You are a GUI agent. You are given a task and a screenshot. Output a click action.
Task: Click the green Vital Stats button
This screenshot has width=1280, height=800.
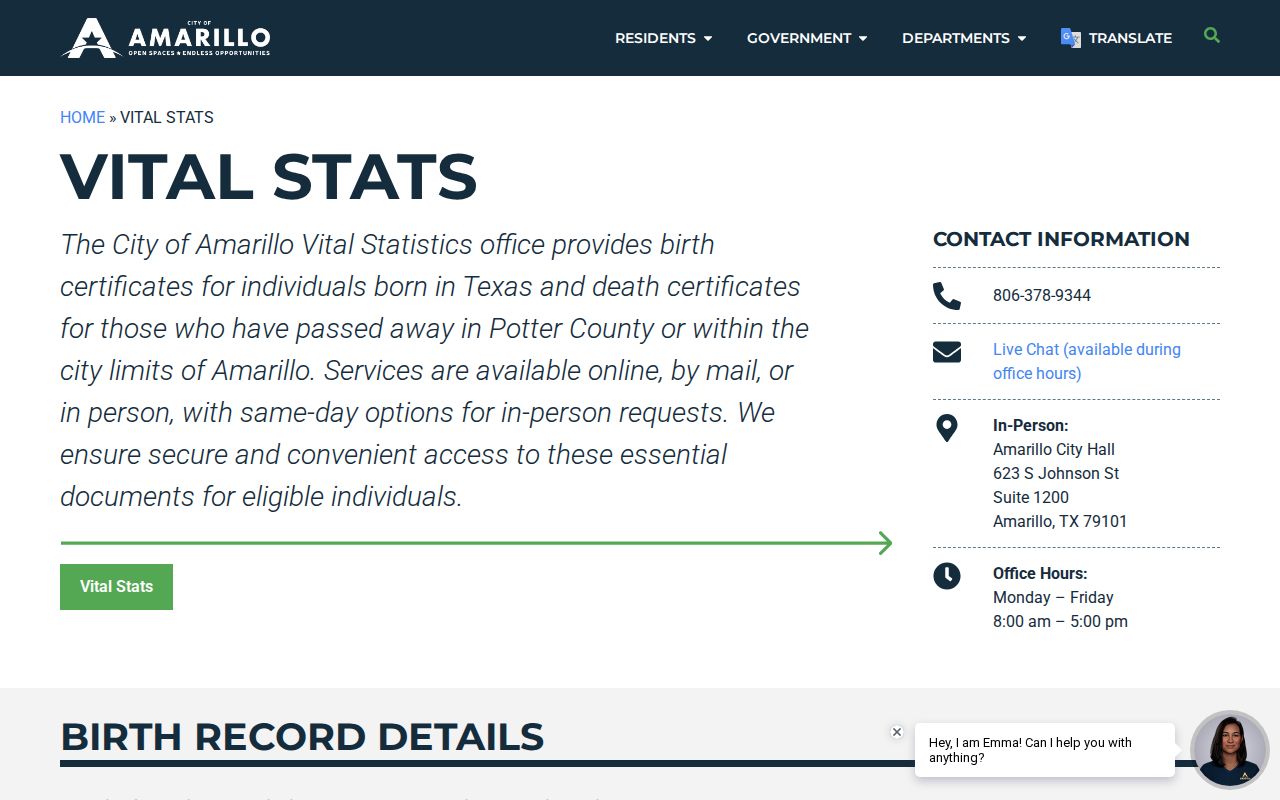[116, 587]
